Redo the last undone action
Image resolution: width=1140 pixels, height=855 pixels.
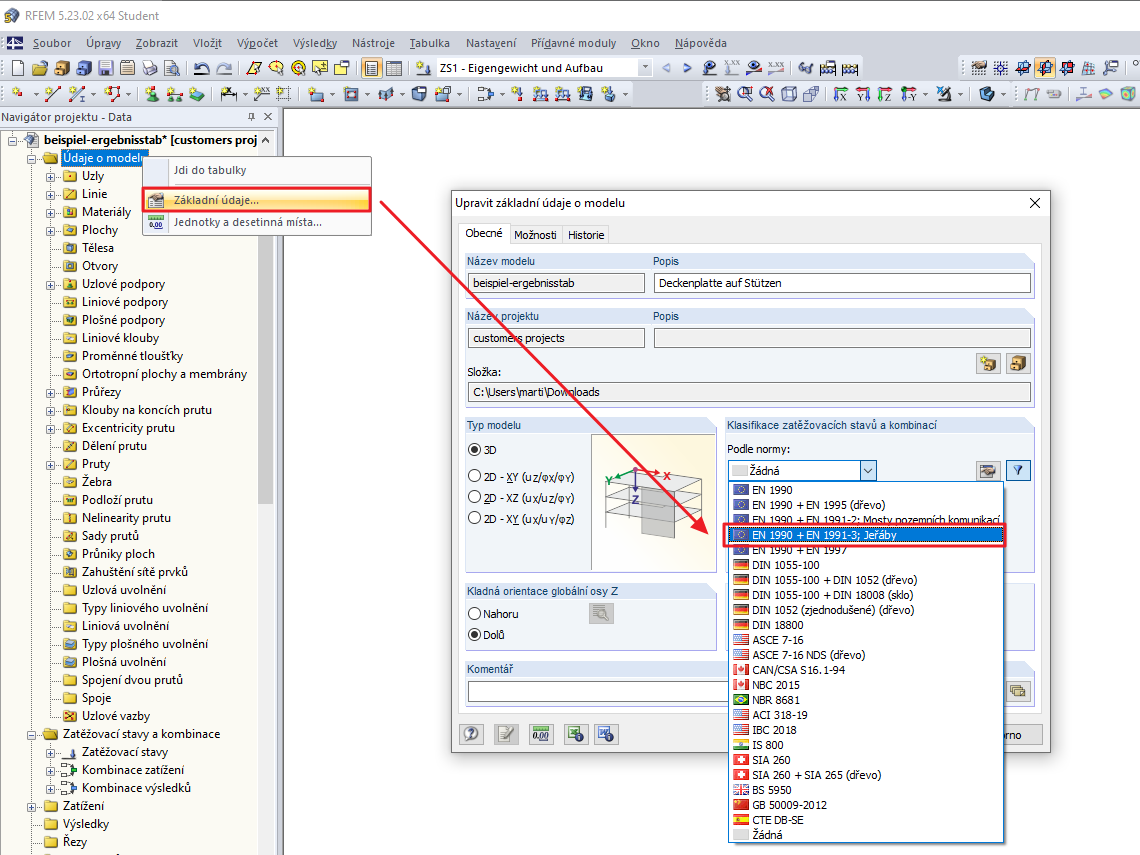[x=224, y=68]
